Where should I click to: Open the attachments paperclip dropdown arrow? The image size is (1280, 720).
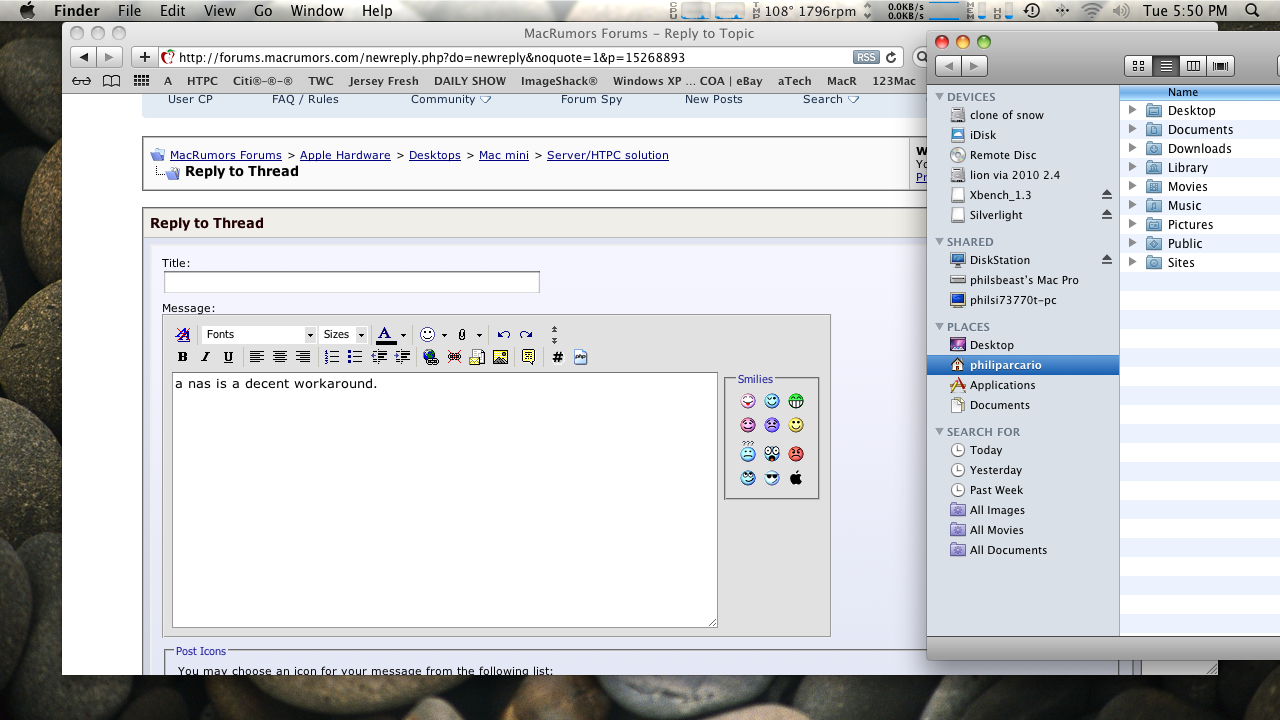479,335
